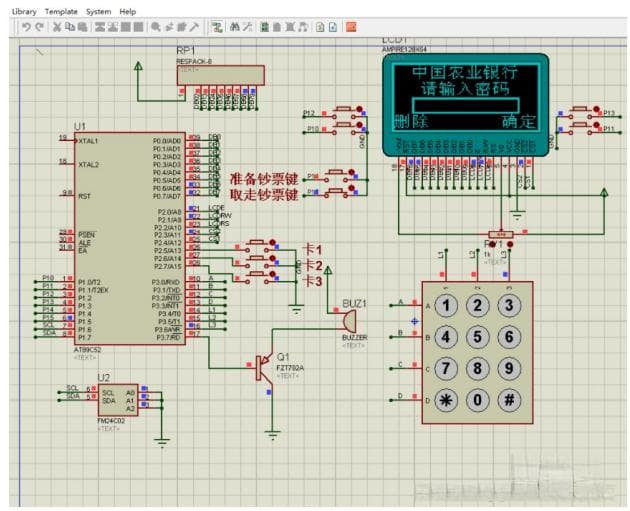Push the P11 push-button switch
The width and height of the screenshot is (630, 511).
(x=581, y=129)
